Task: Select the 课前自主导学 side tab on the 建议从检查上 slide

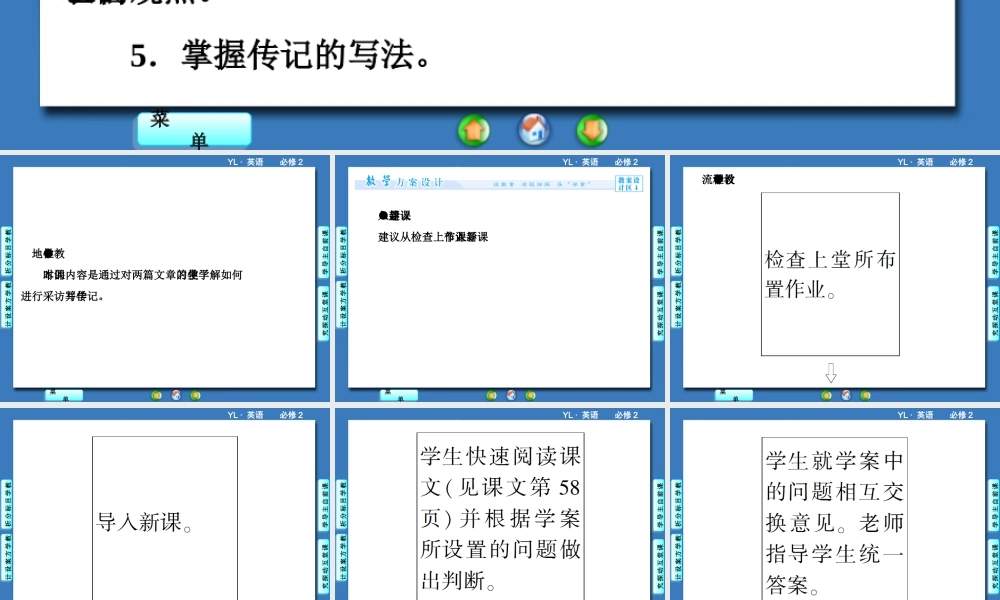Action: (x=659, y=251)
